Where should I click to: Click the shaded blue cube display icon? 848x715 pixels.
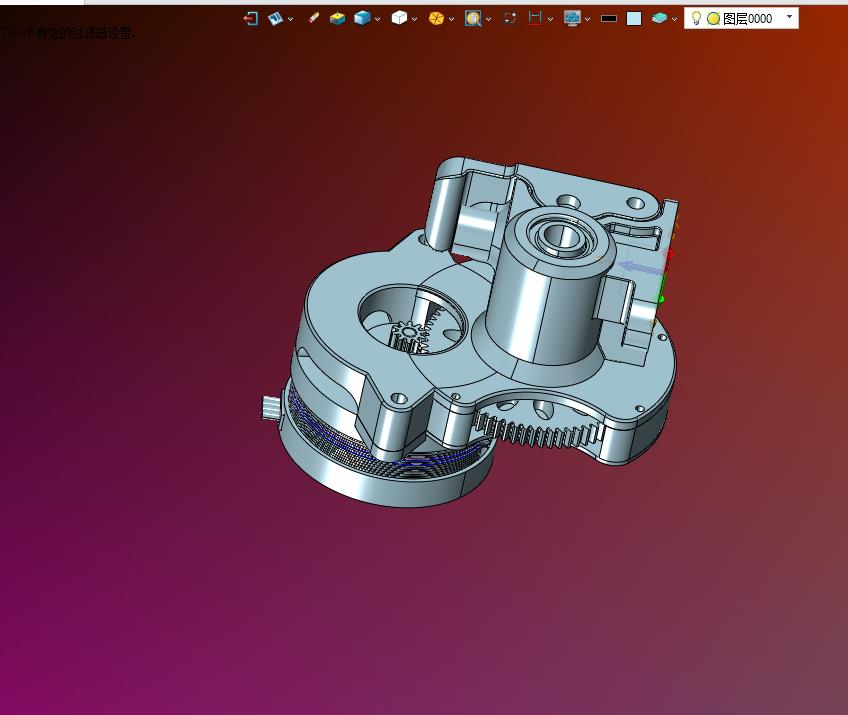(362, 18)
